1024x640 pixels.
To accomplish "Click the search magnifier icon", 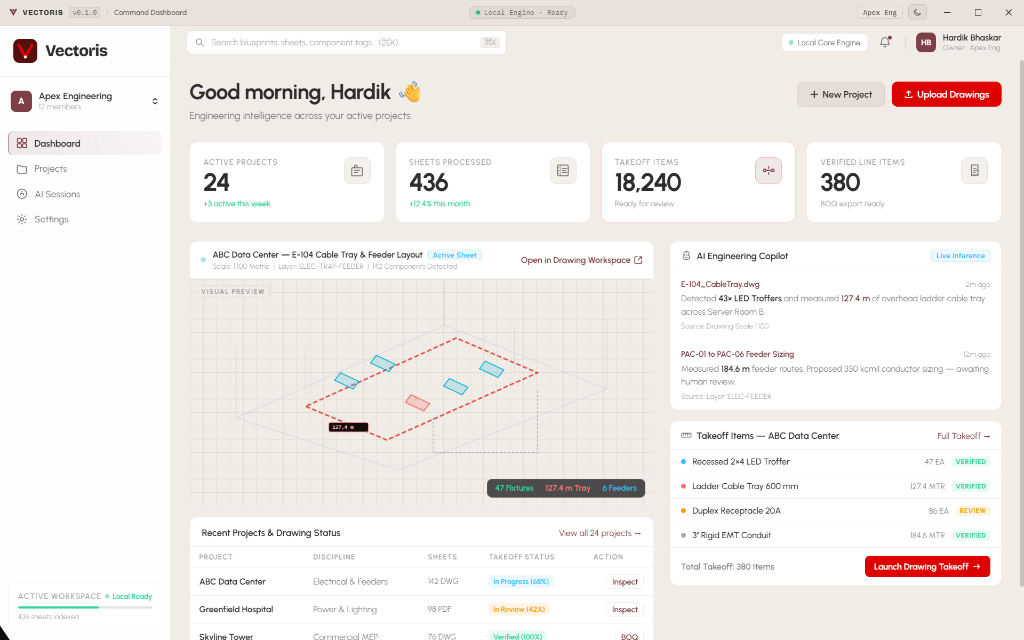I will [x=200, y=42].
